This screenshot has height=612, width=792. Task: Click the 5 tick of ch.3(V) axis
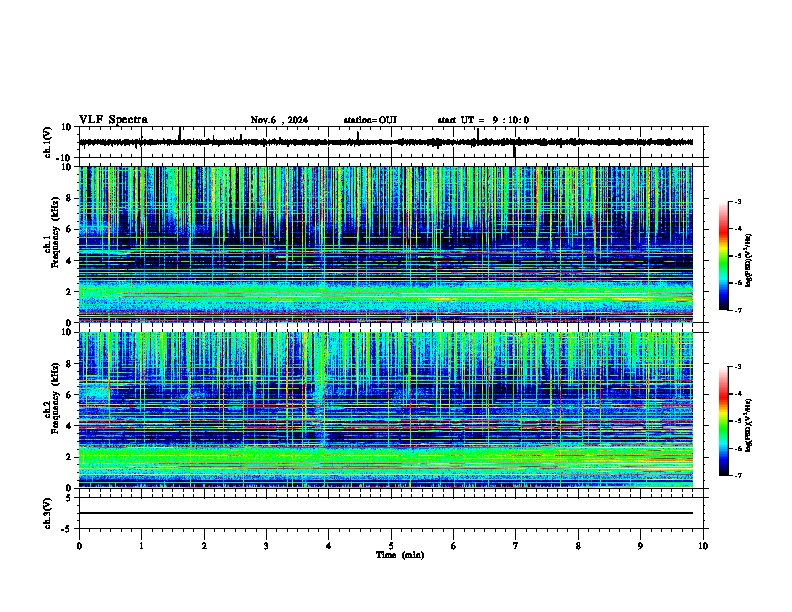[x=69, y=498]
